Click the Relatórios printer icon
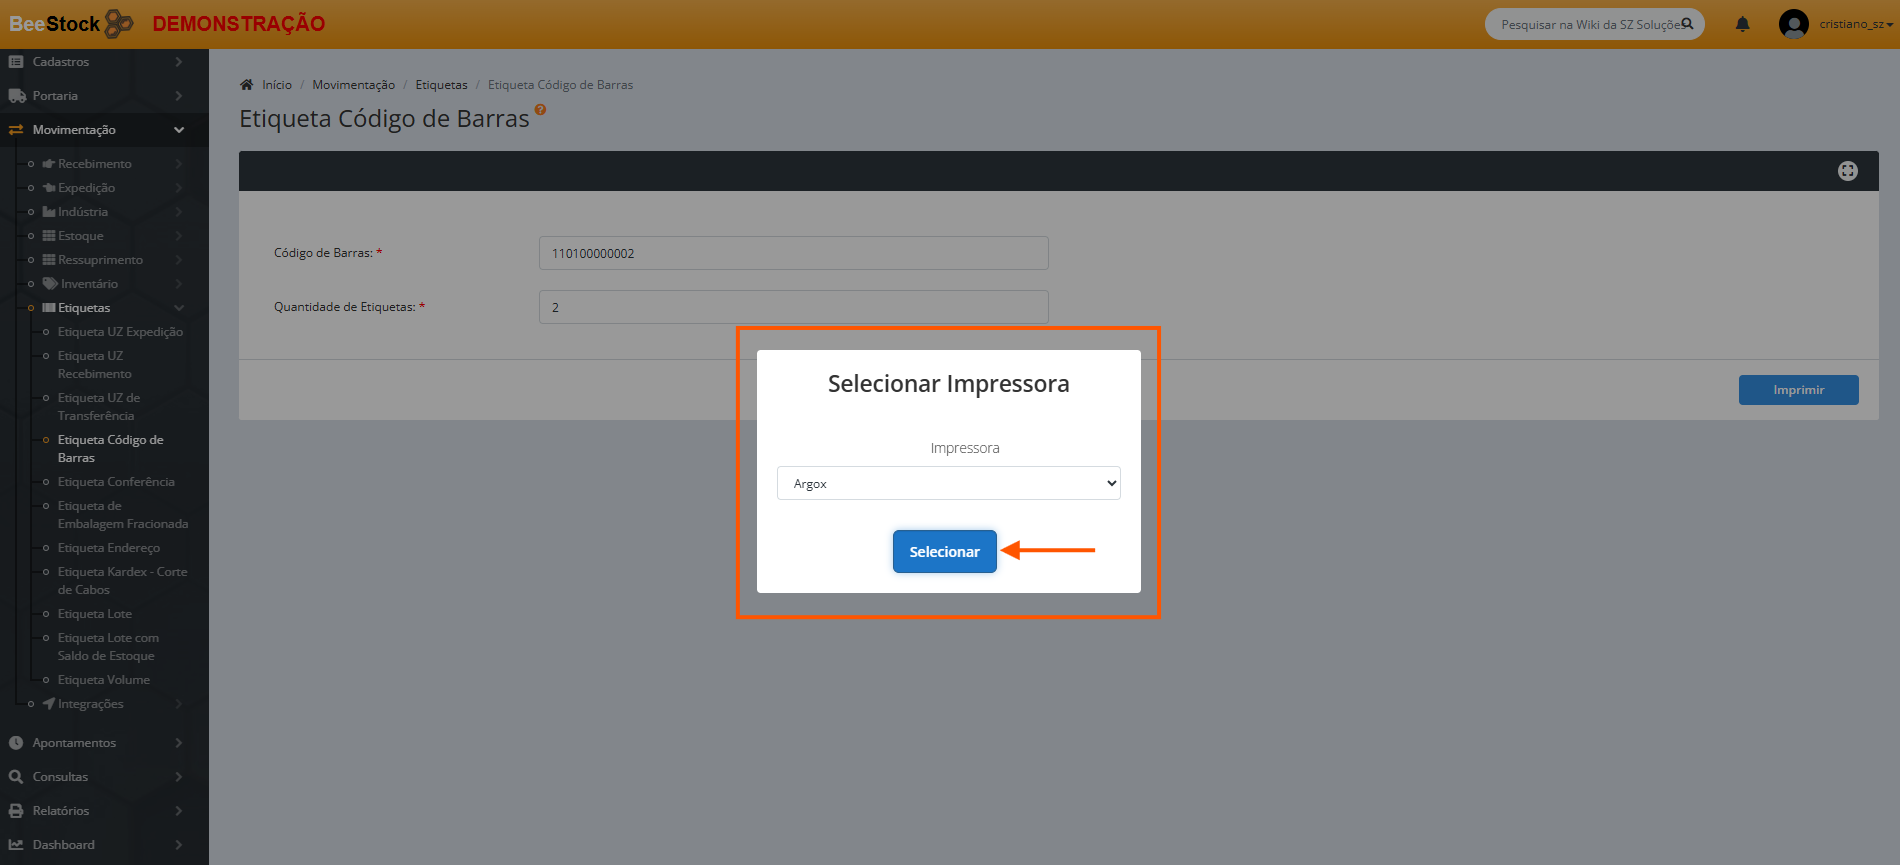 16,811
